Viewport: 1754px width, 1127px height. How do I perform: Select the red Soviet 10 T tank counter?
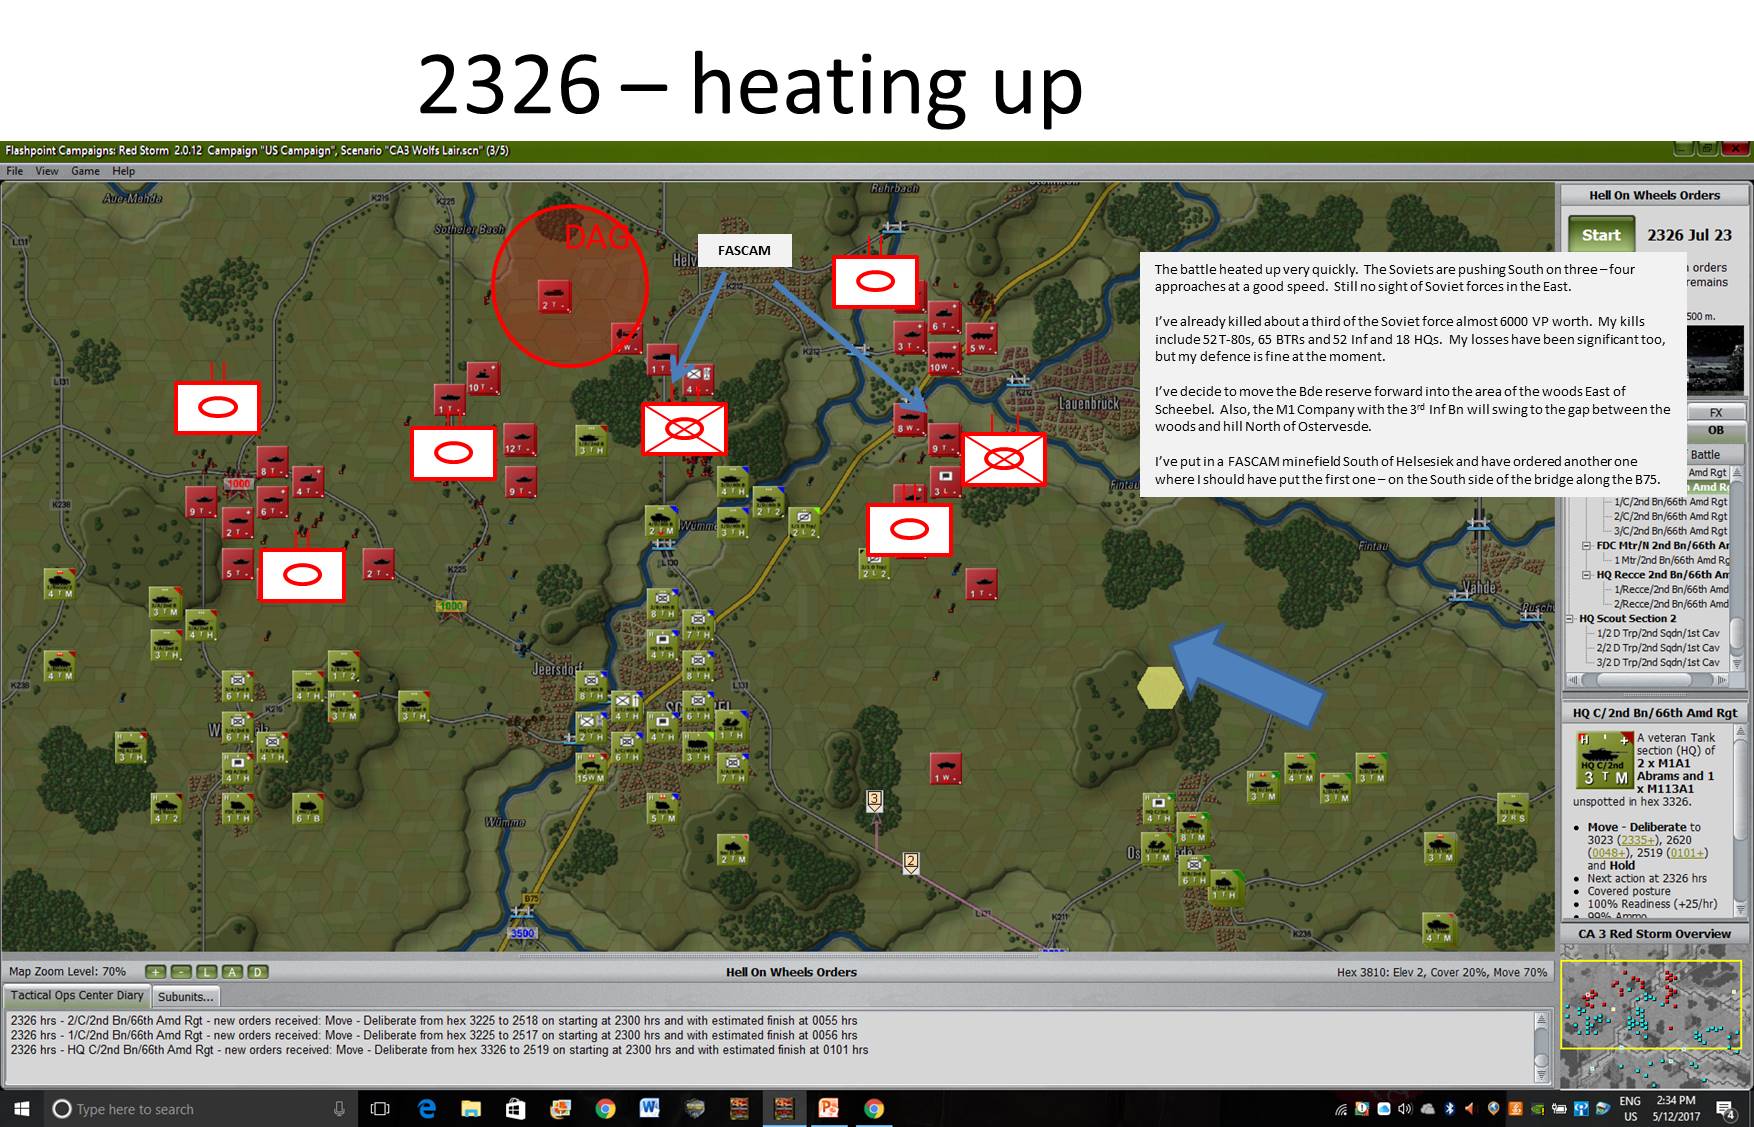[482, 379]
